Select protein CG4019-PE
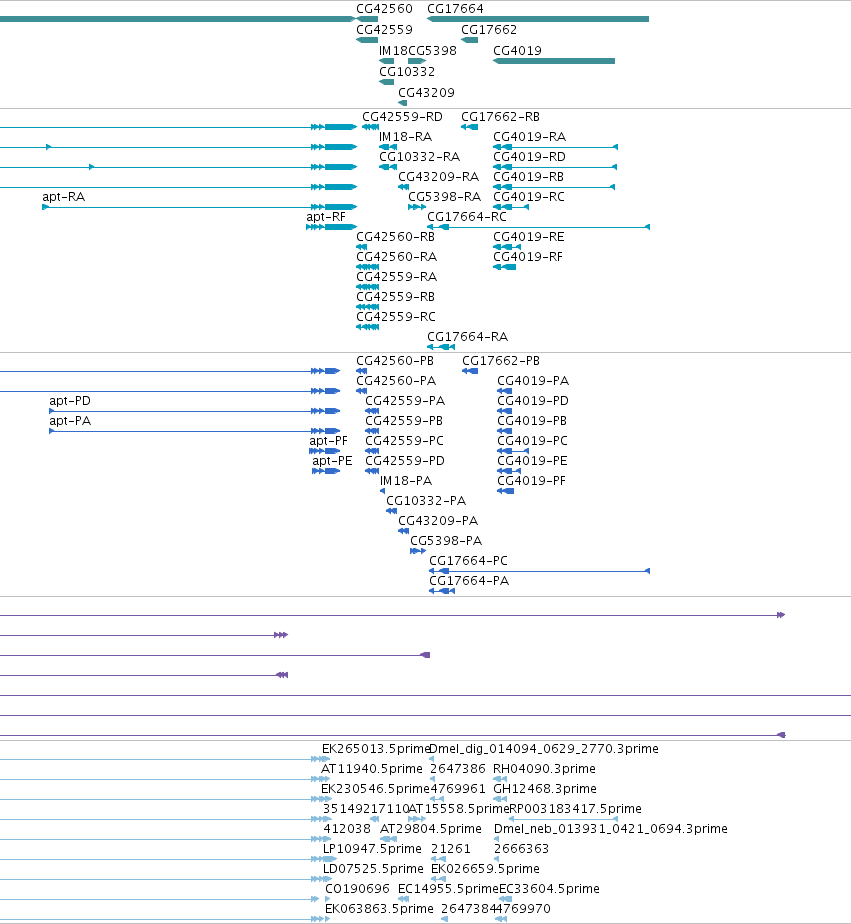This screenshot has width=851, height=924. (532, 461)
